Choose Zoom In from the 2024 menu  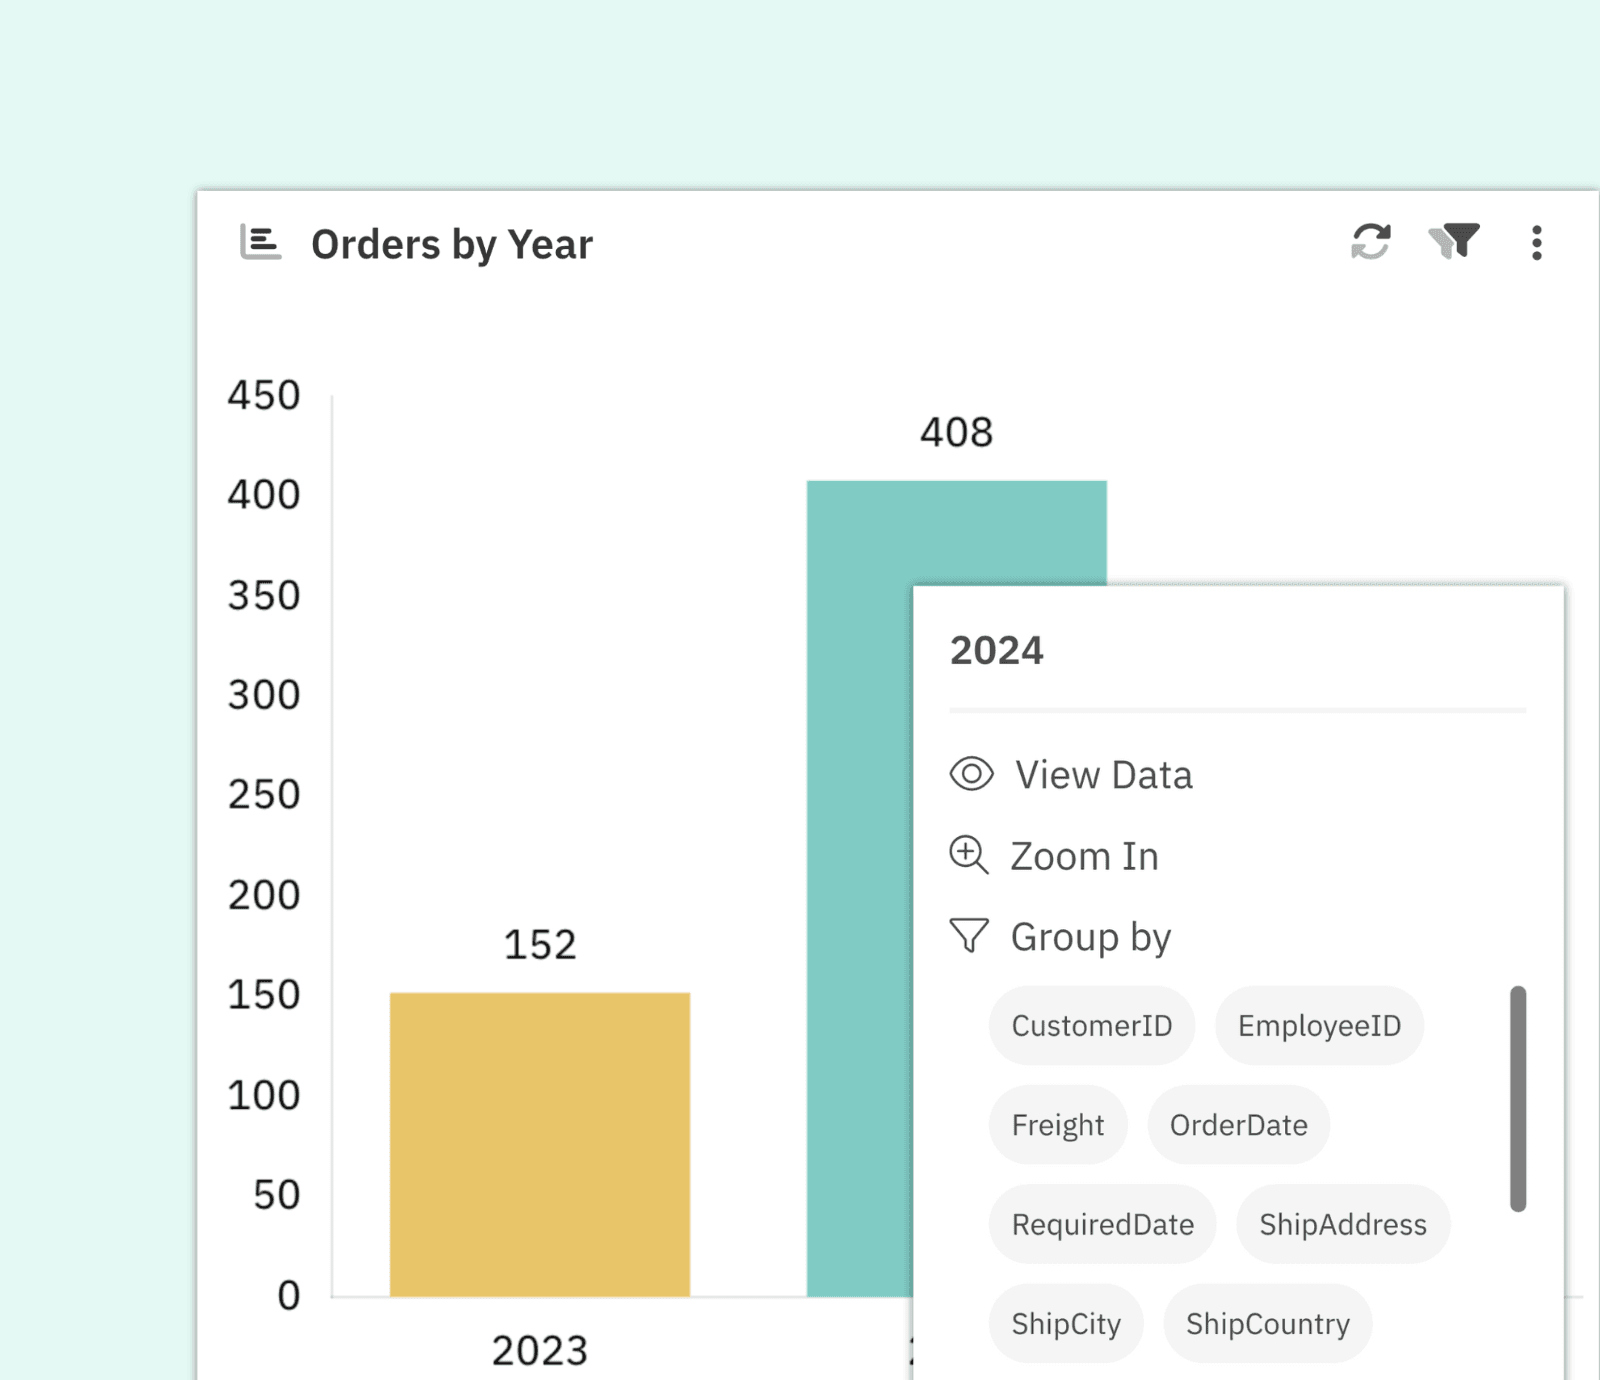click(1084, 855)
